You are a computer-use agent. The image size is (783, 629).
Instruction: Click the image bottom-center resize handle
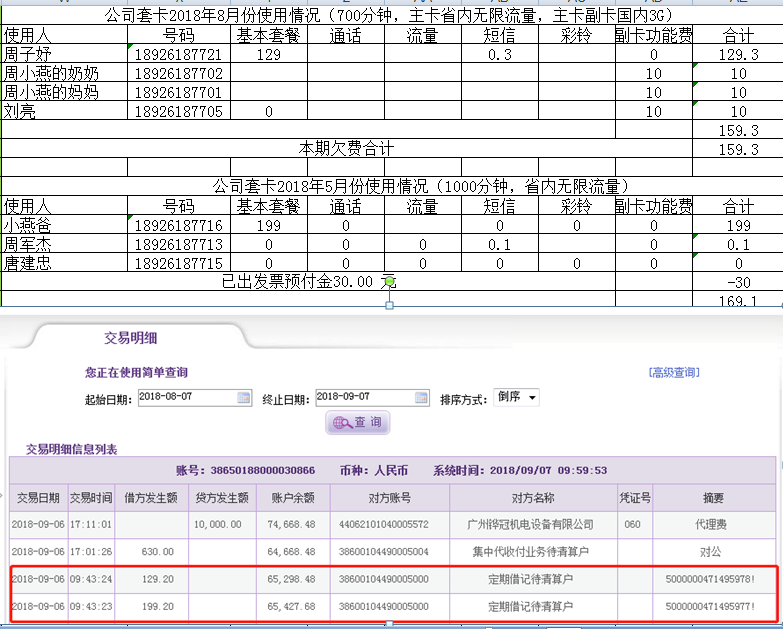coord(390,305)
